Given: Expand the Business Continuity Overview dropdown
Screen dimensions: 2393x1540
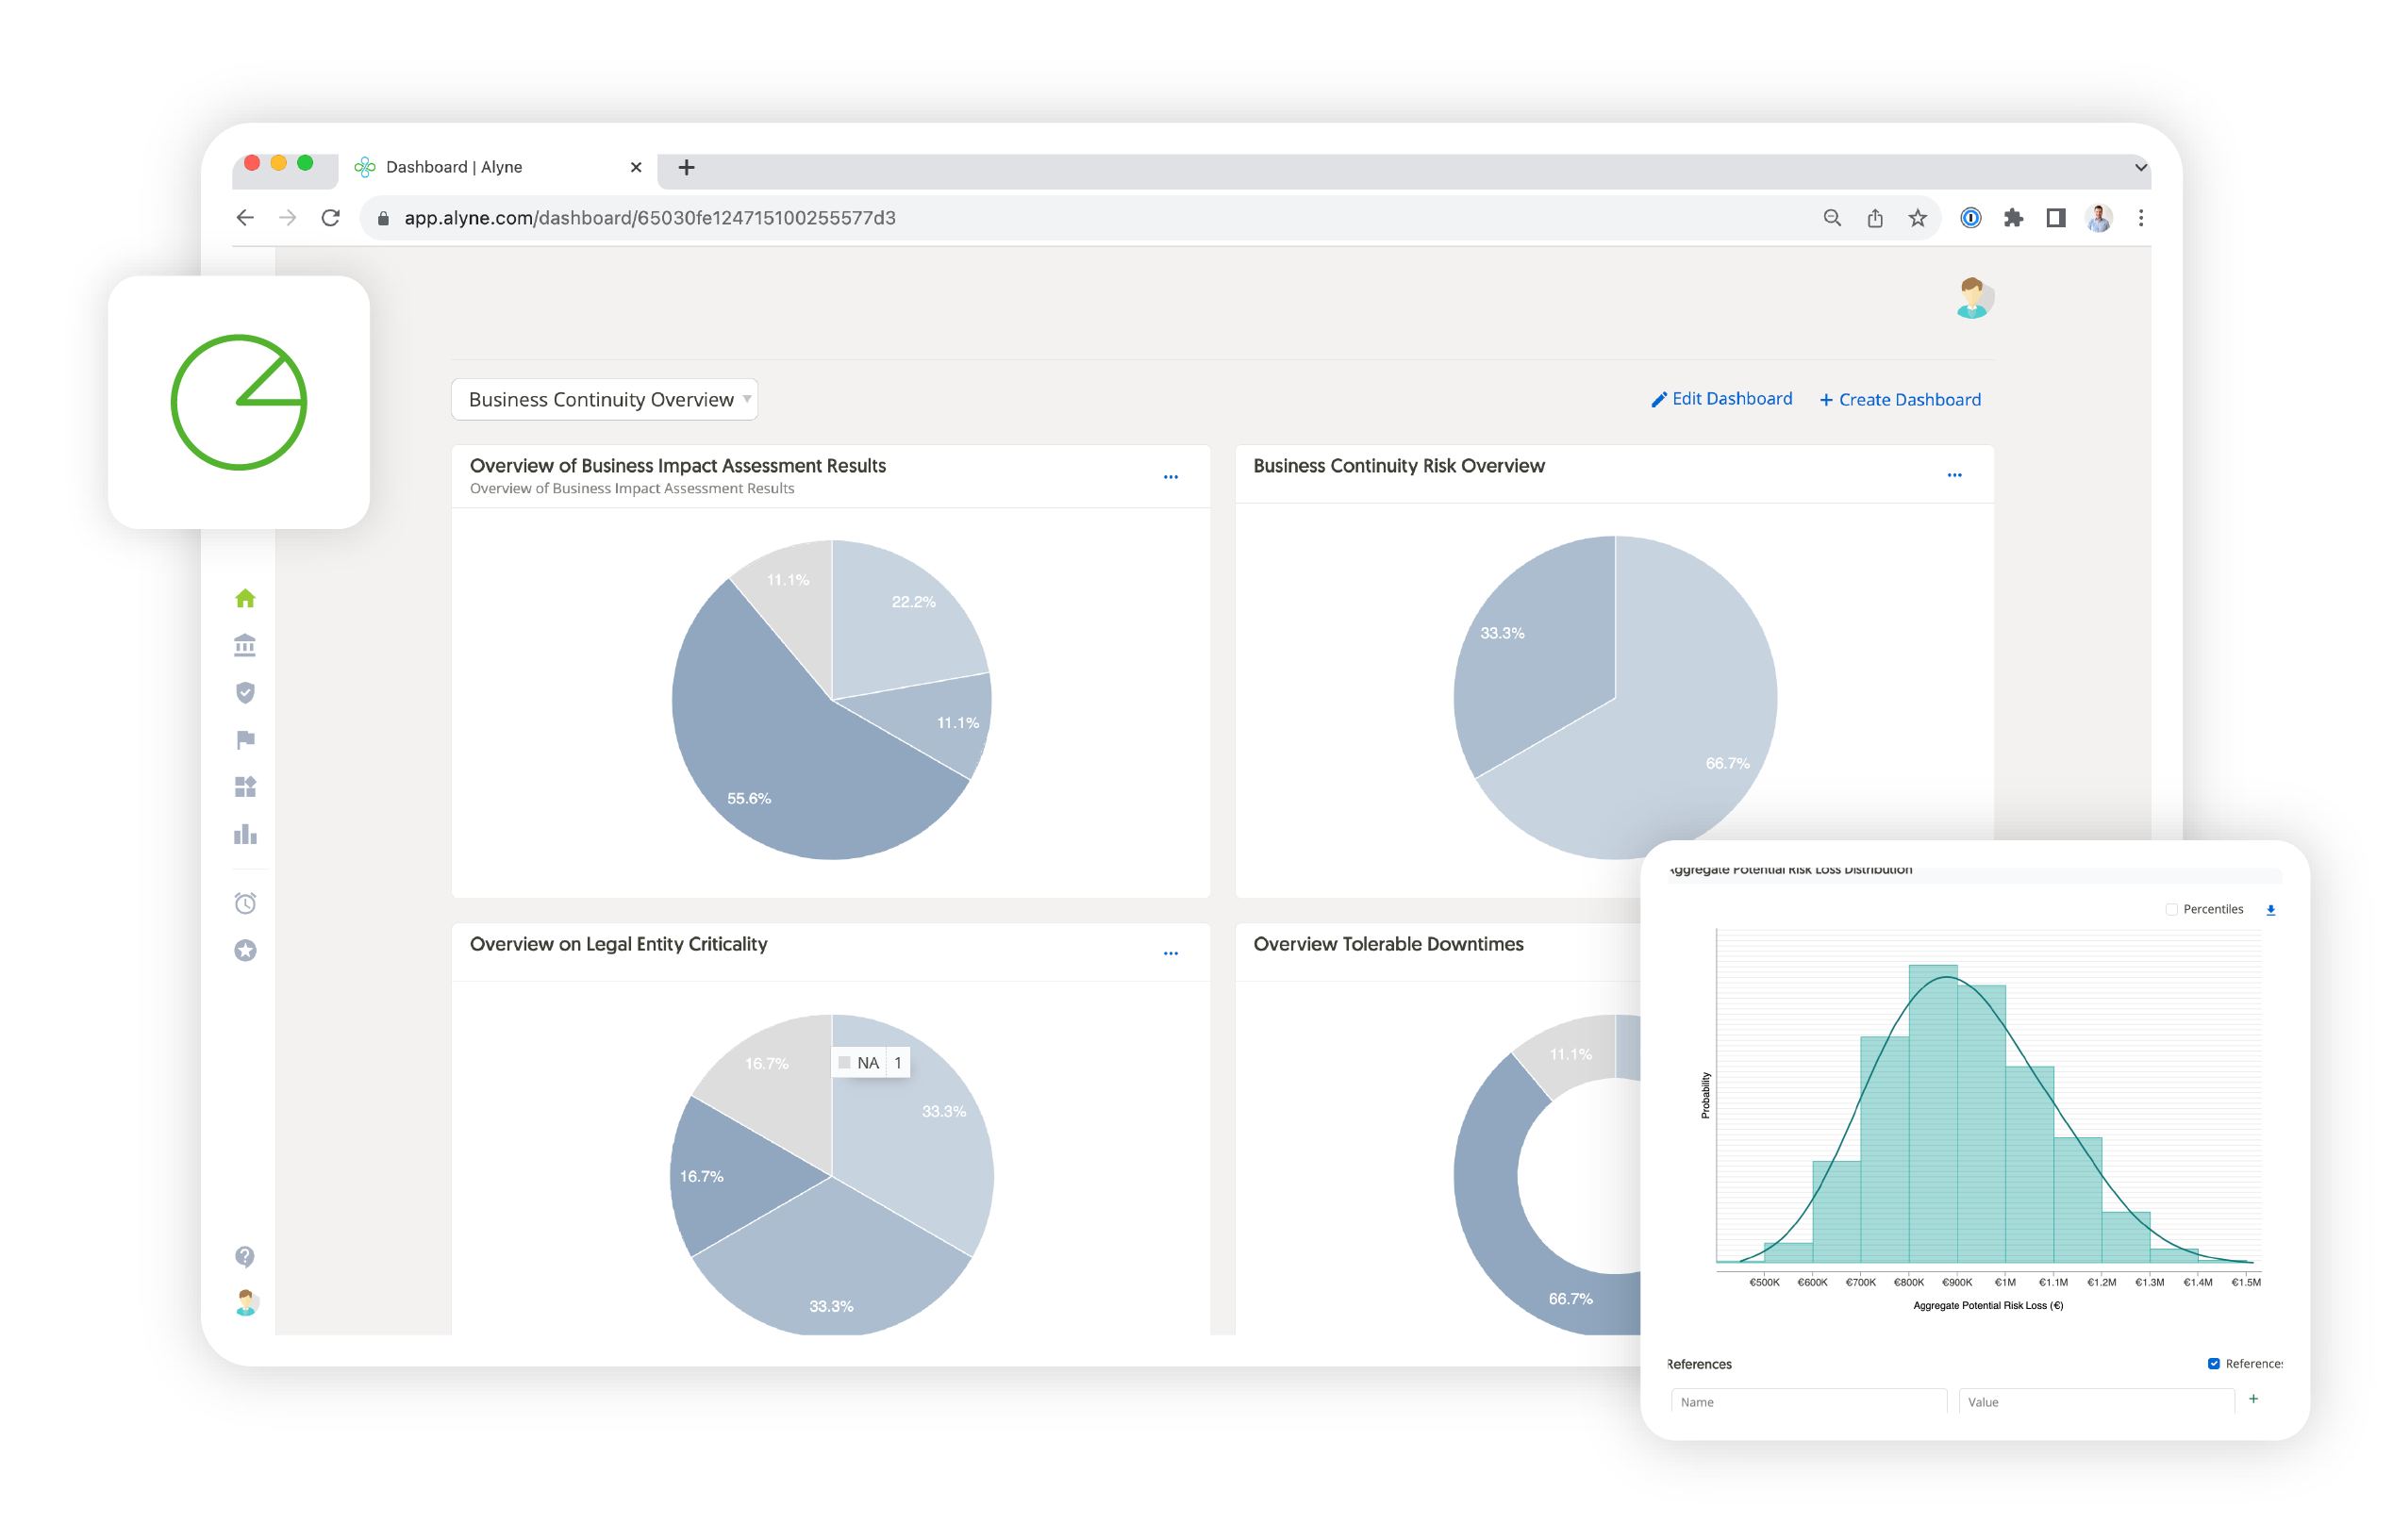Looking at the screenshot, I should 604,399.
